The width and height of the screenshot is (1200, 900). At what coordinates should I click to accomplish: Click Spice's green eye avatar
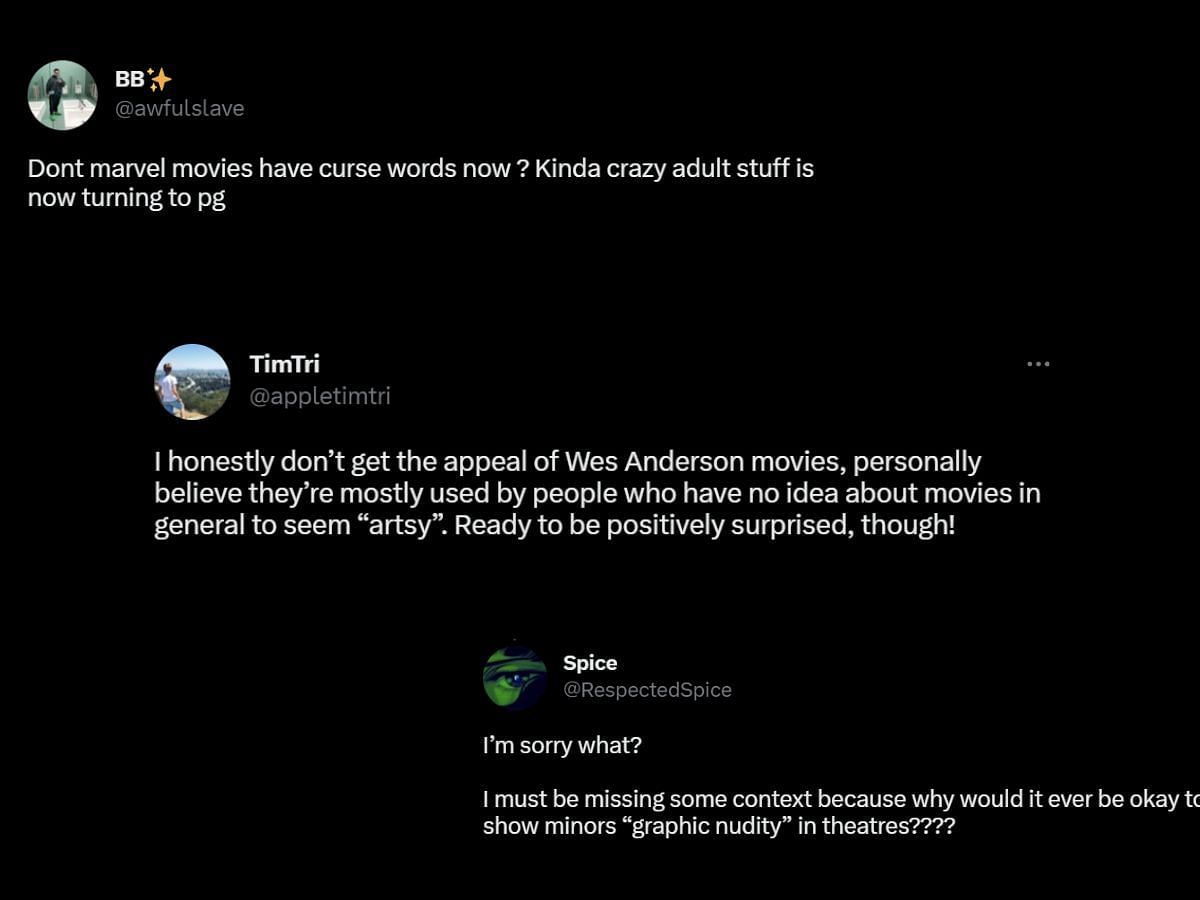click(x=515, y=677)
